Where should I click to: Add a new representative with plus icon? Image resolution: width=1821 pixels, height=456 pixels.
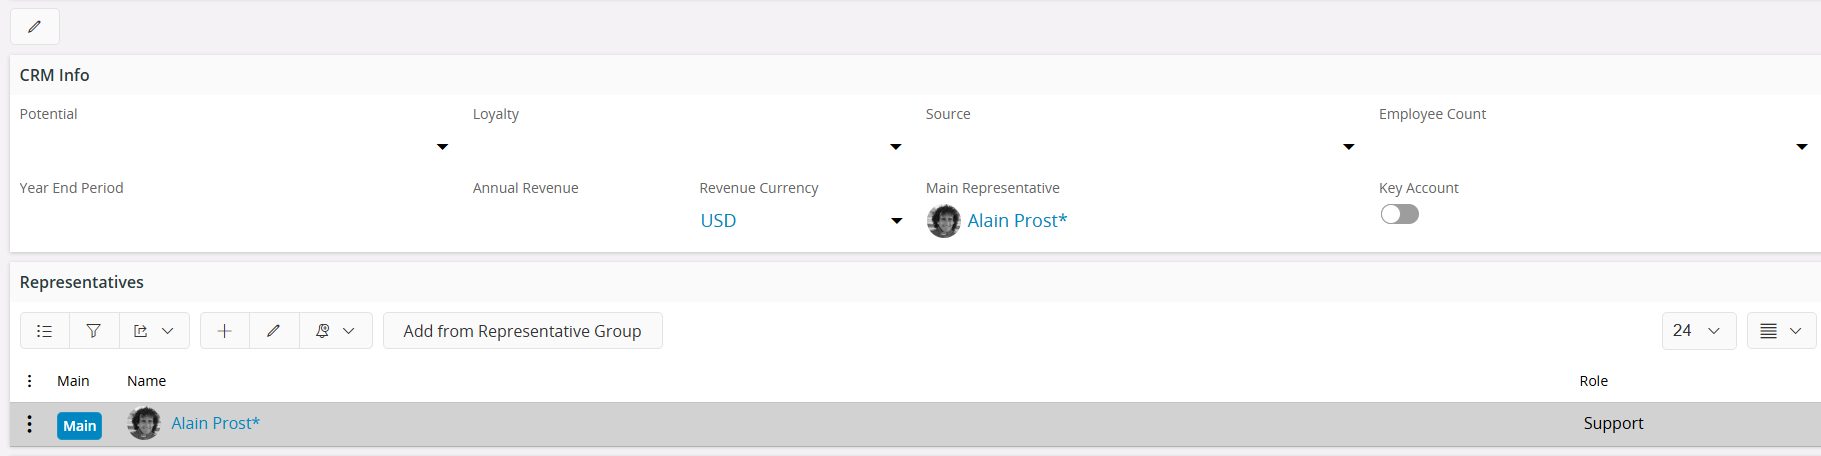tap(225, 331)
